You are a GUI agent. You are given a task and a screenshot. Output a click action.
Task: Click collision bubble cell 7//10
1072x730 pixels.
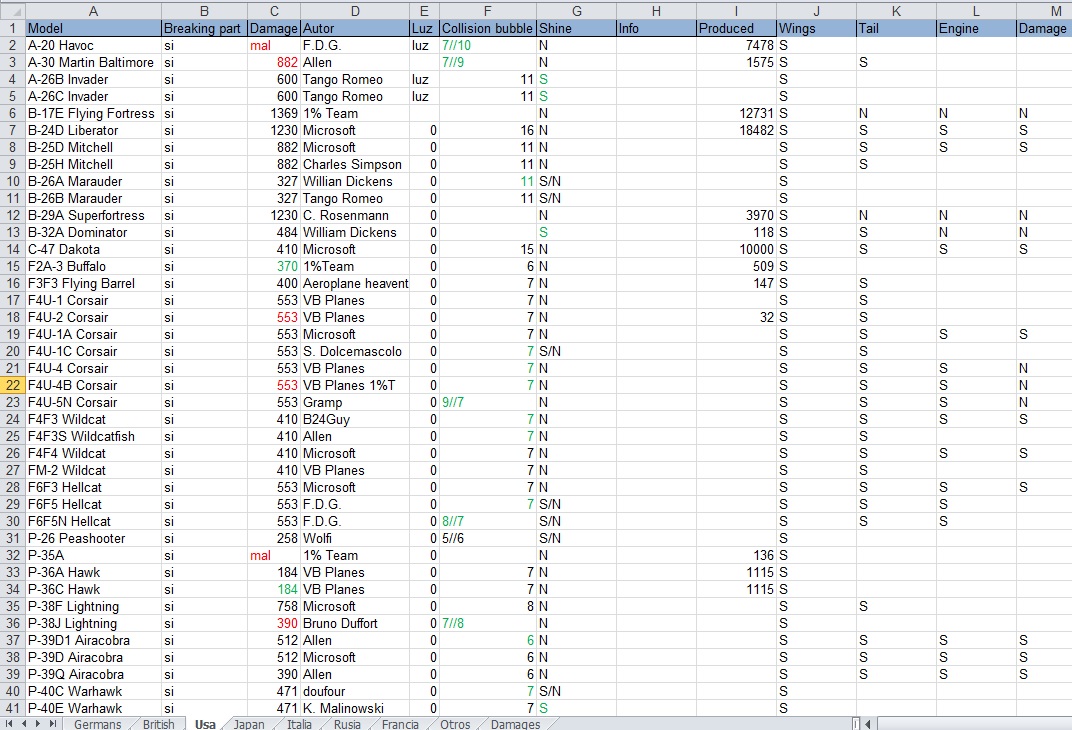pos(487,45)
